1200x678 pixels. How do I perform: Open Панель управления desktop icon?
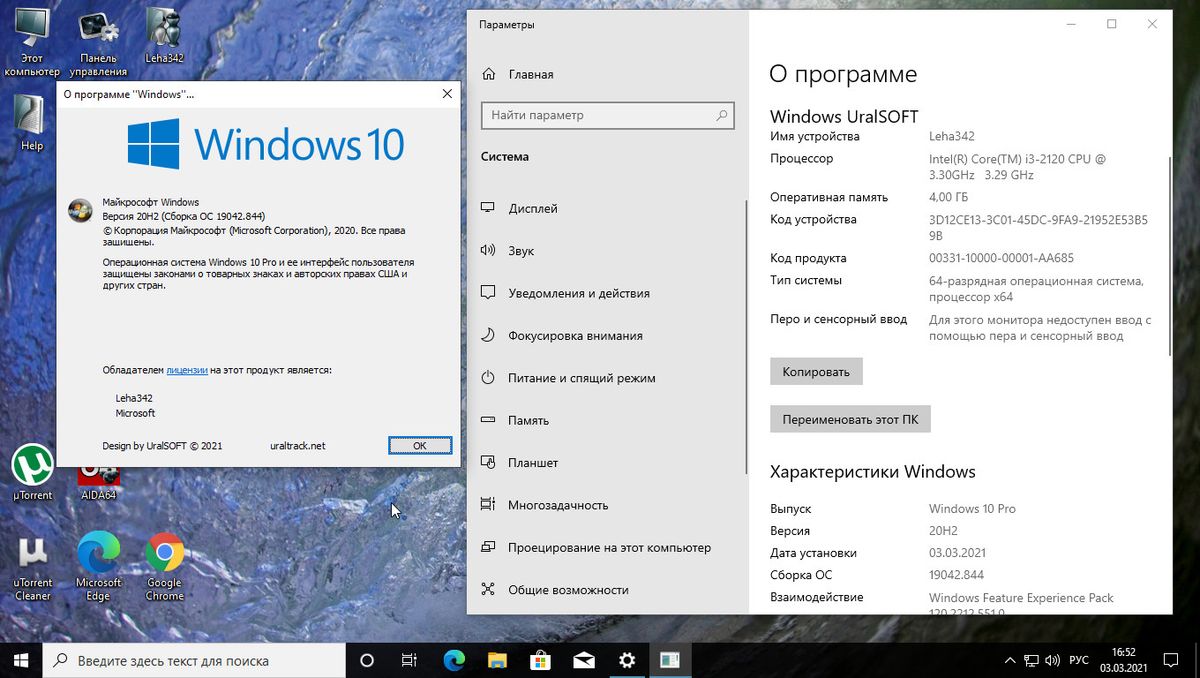(98, 40)
